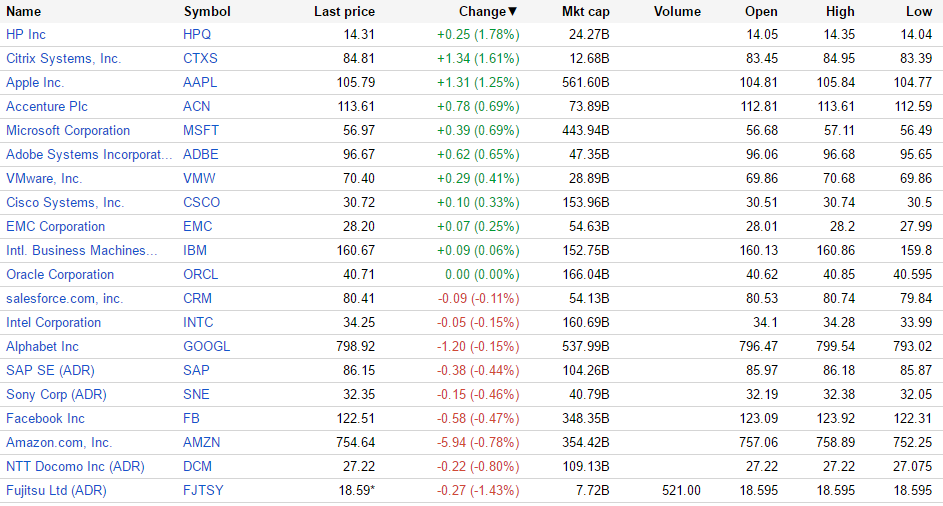Open Citrix Systems, Inc. link

click(x=63, y=58)
